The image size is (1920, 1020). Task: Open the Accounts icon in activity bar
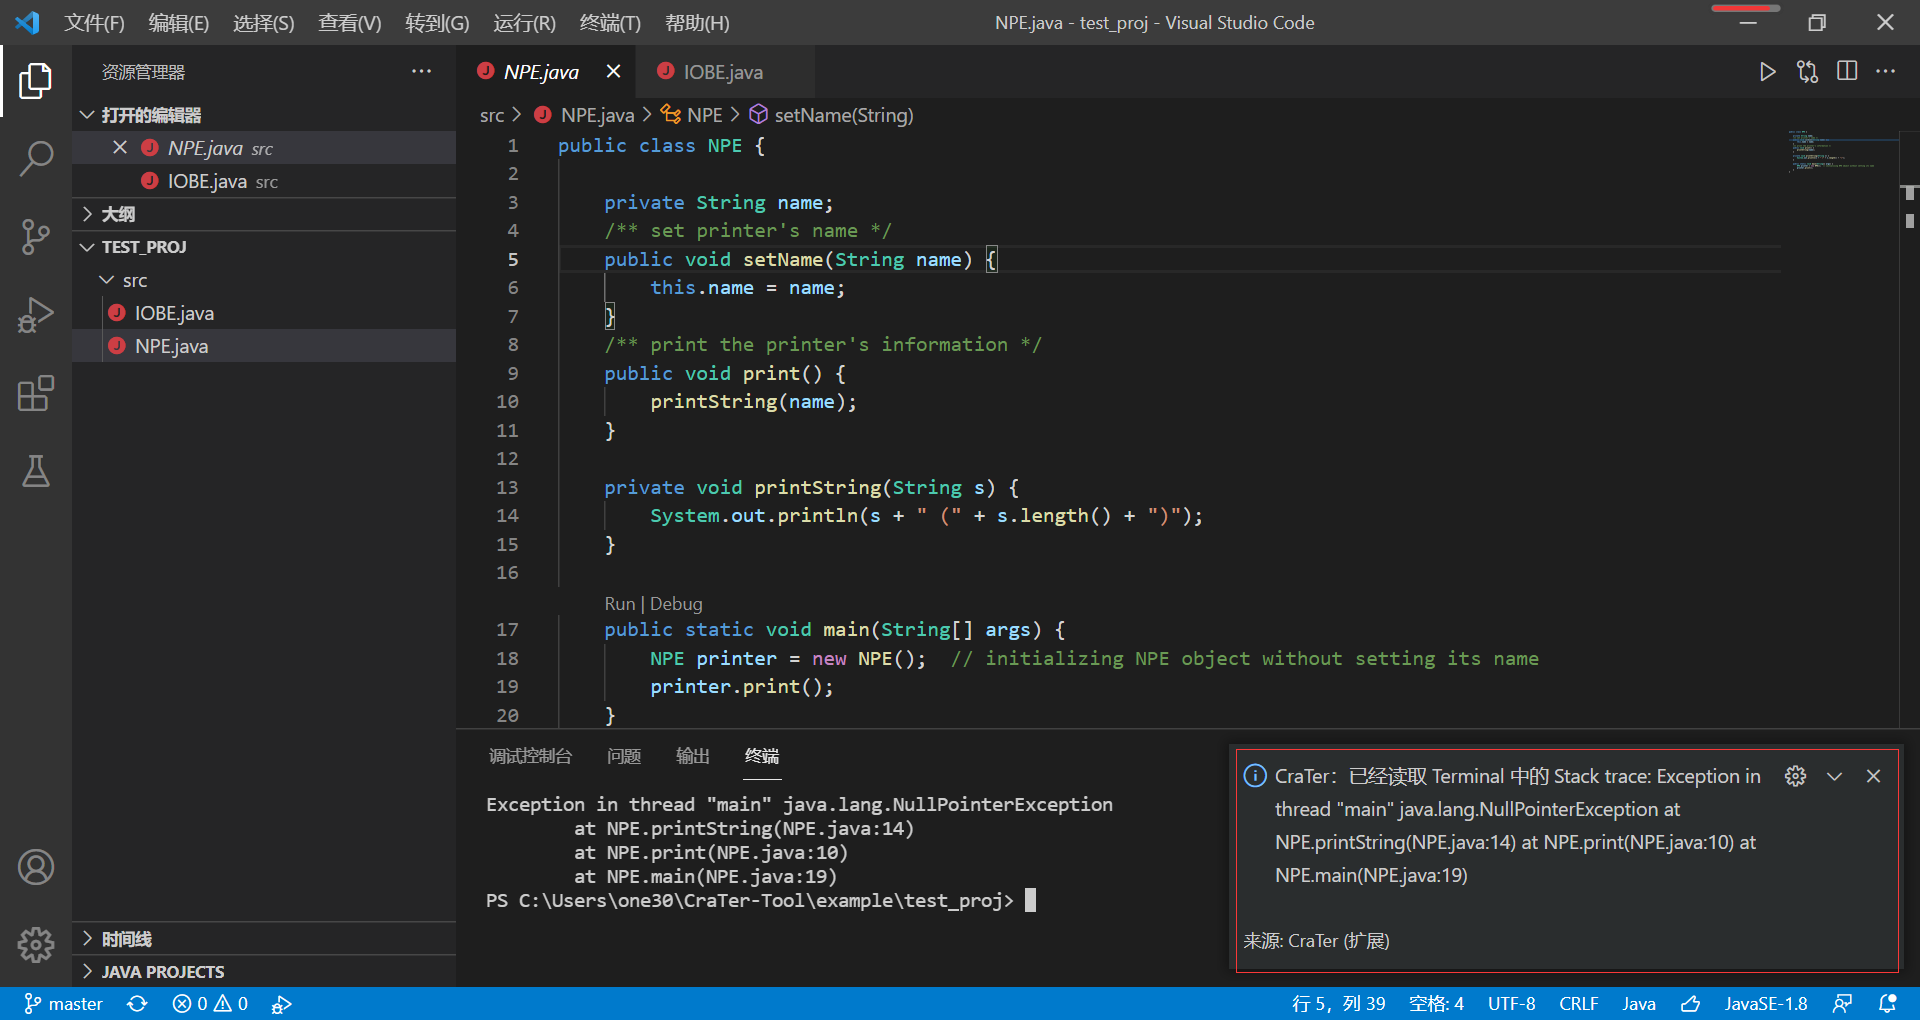click(36, 867)
